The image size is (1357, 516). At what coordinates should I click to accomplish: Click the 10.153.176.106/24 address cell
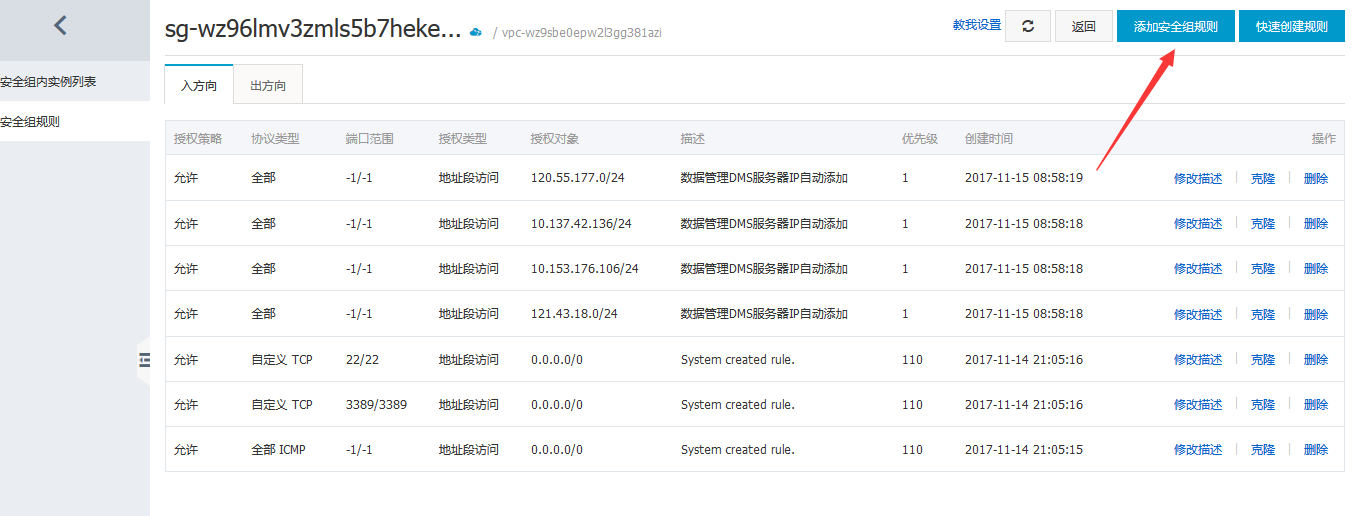585,268
